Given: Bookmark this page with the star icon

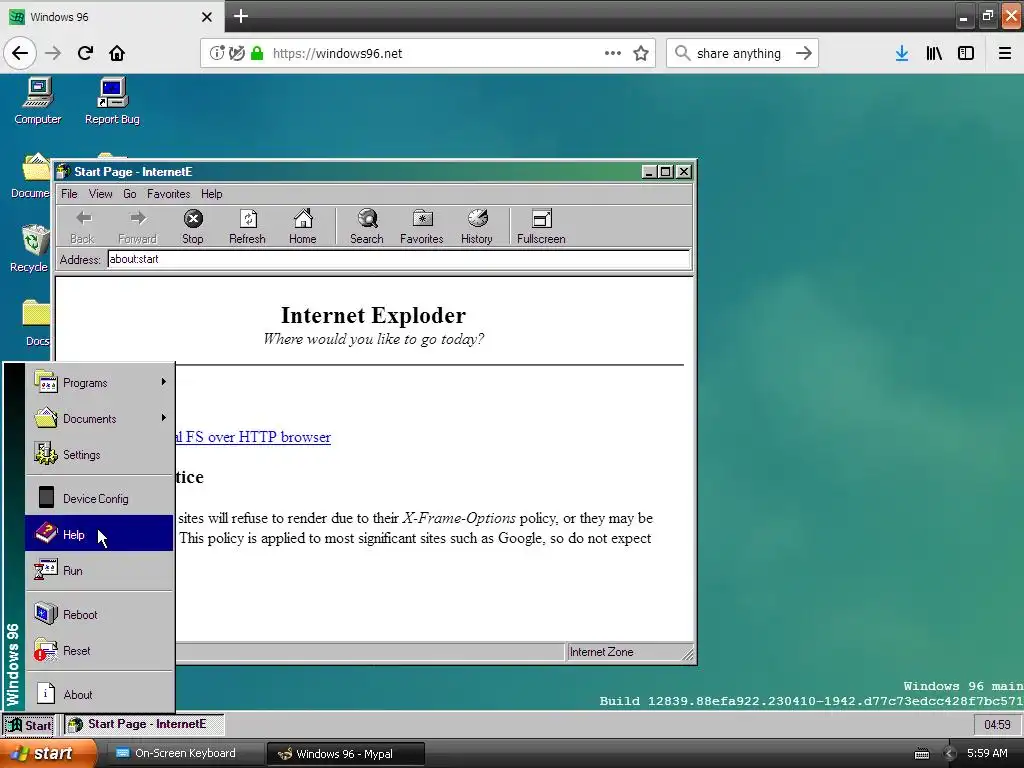Looking at the screenshot, I should [641, 53].
